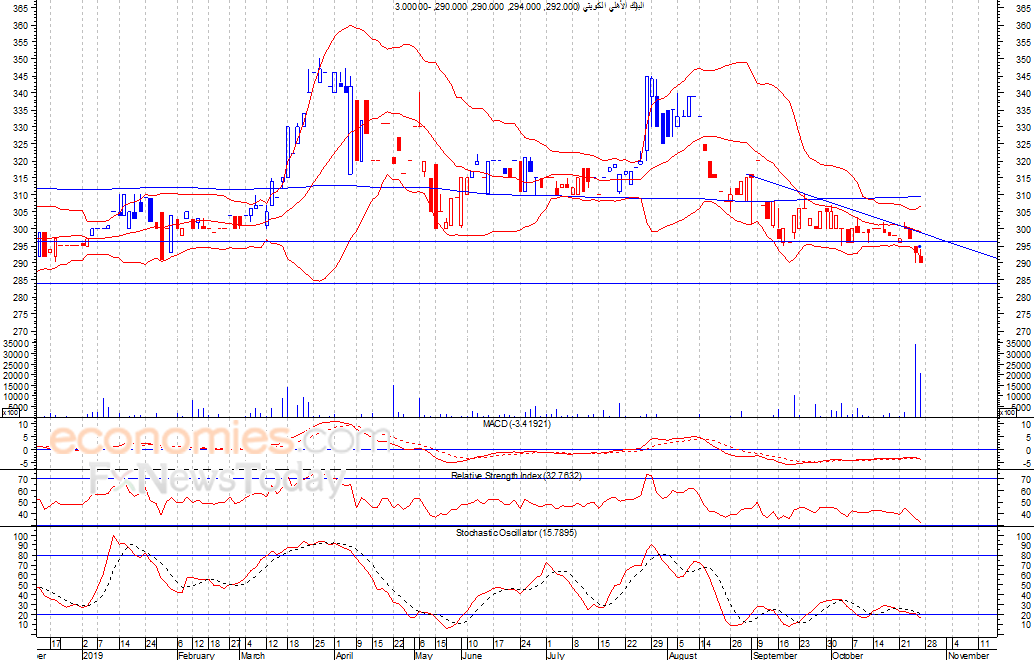Select the Relative Strength Index label

pos(516,475)
